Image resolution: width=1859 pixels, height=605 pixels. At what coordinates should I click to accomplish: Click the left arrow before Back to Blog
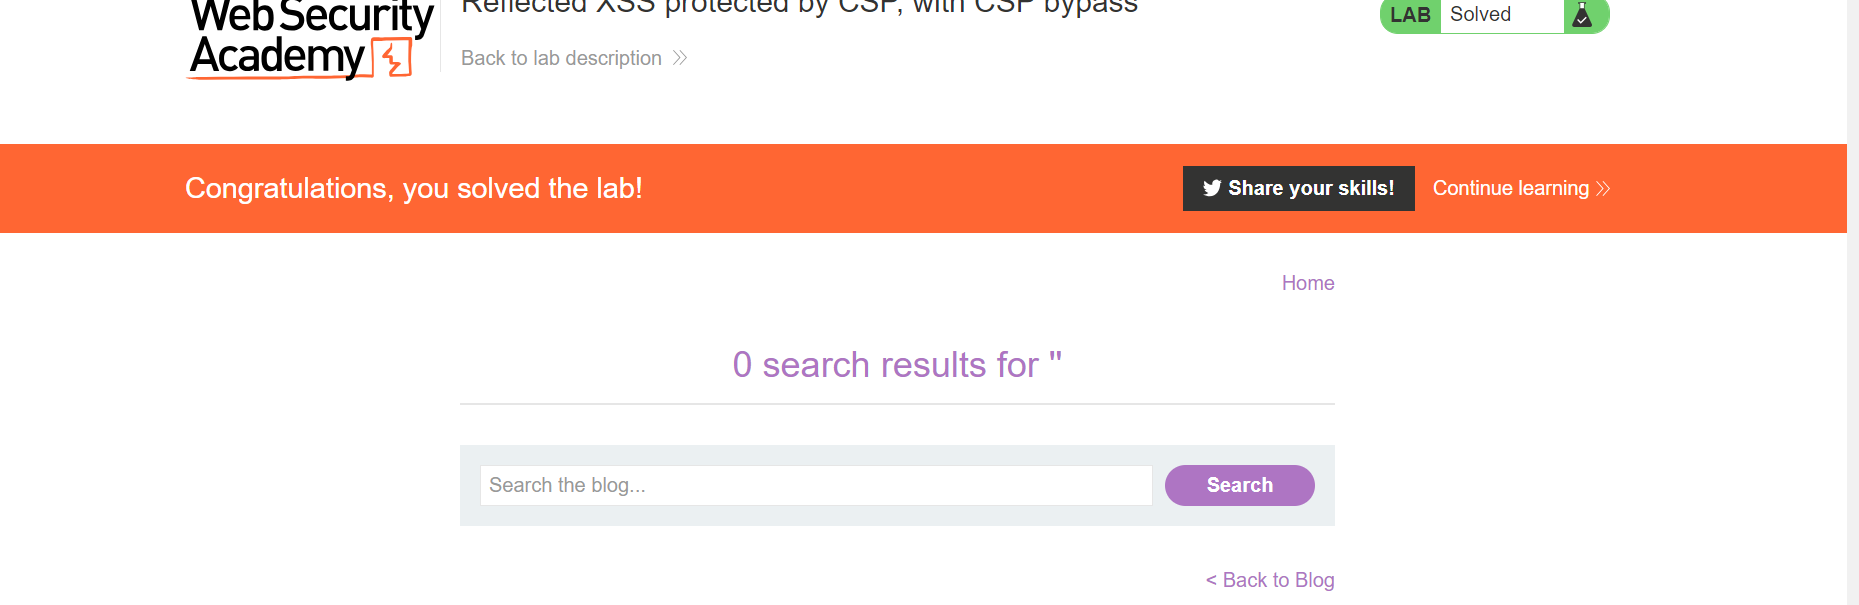pyautogui.click(x=1209, y=580)
